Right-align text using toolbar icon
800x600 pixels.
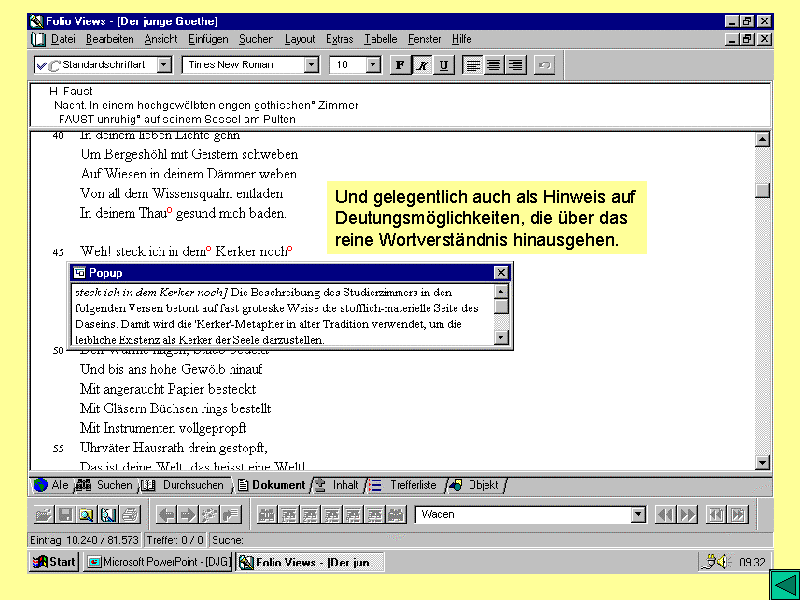pyautogui.click(x=515, y=65)
